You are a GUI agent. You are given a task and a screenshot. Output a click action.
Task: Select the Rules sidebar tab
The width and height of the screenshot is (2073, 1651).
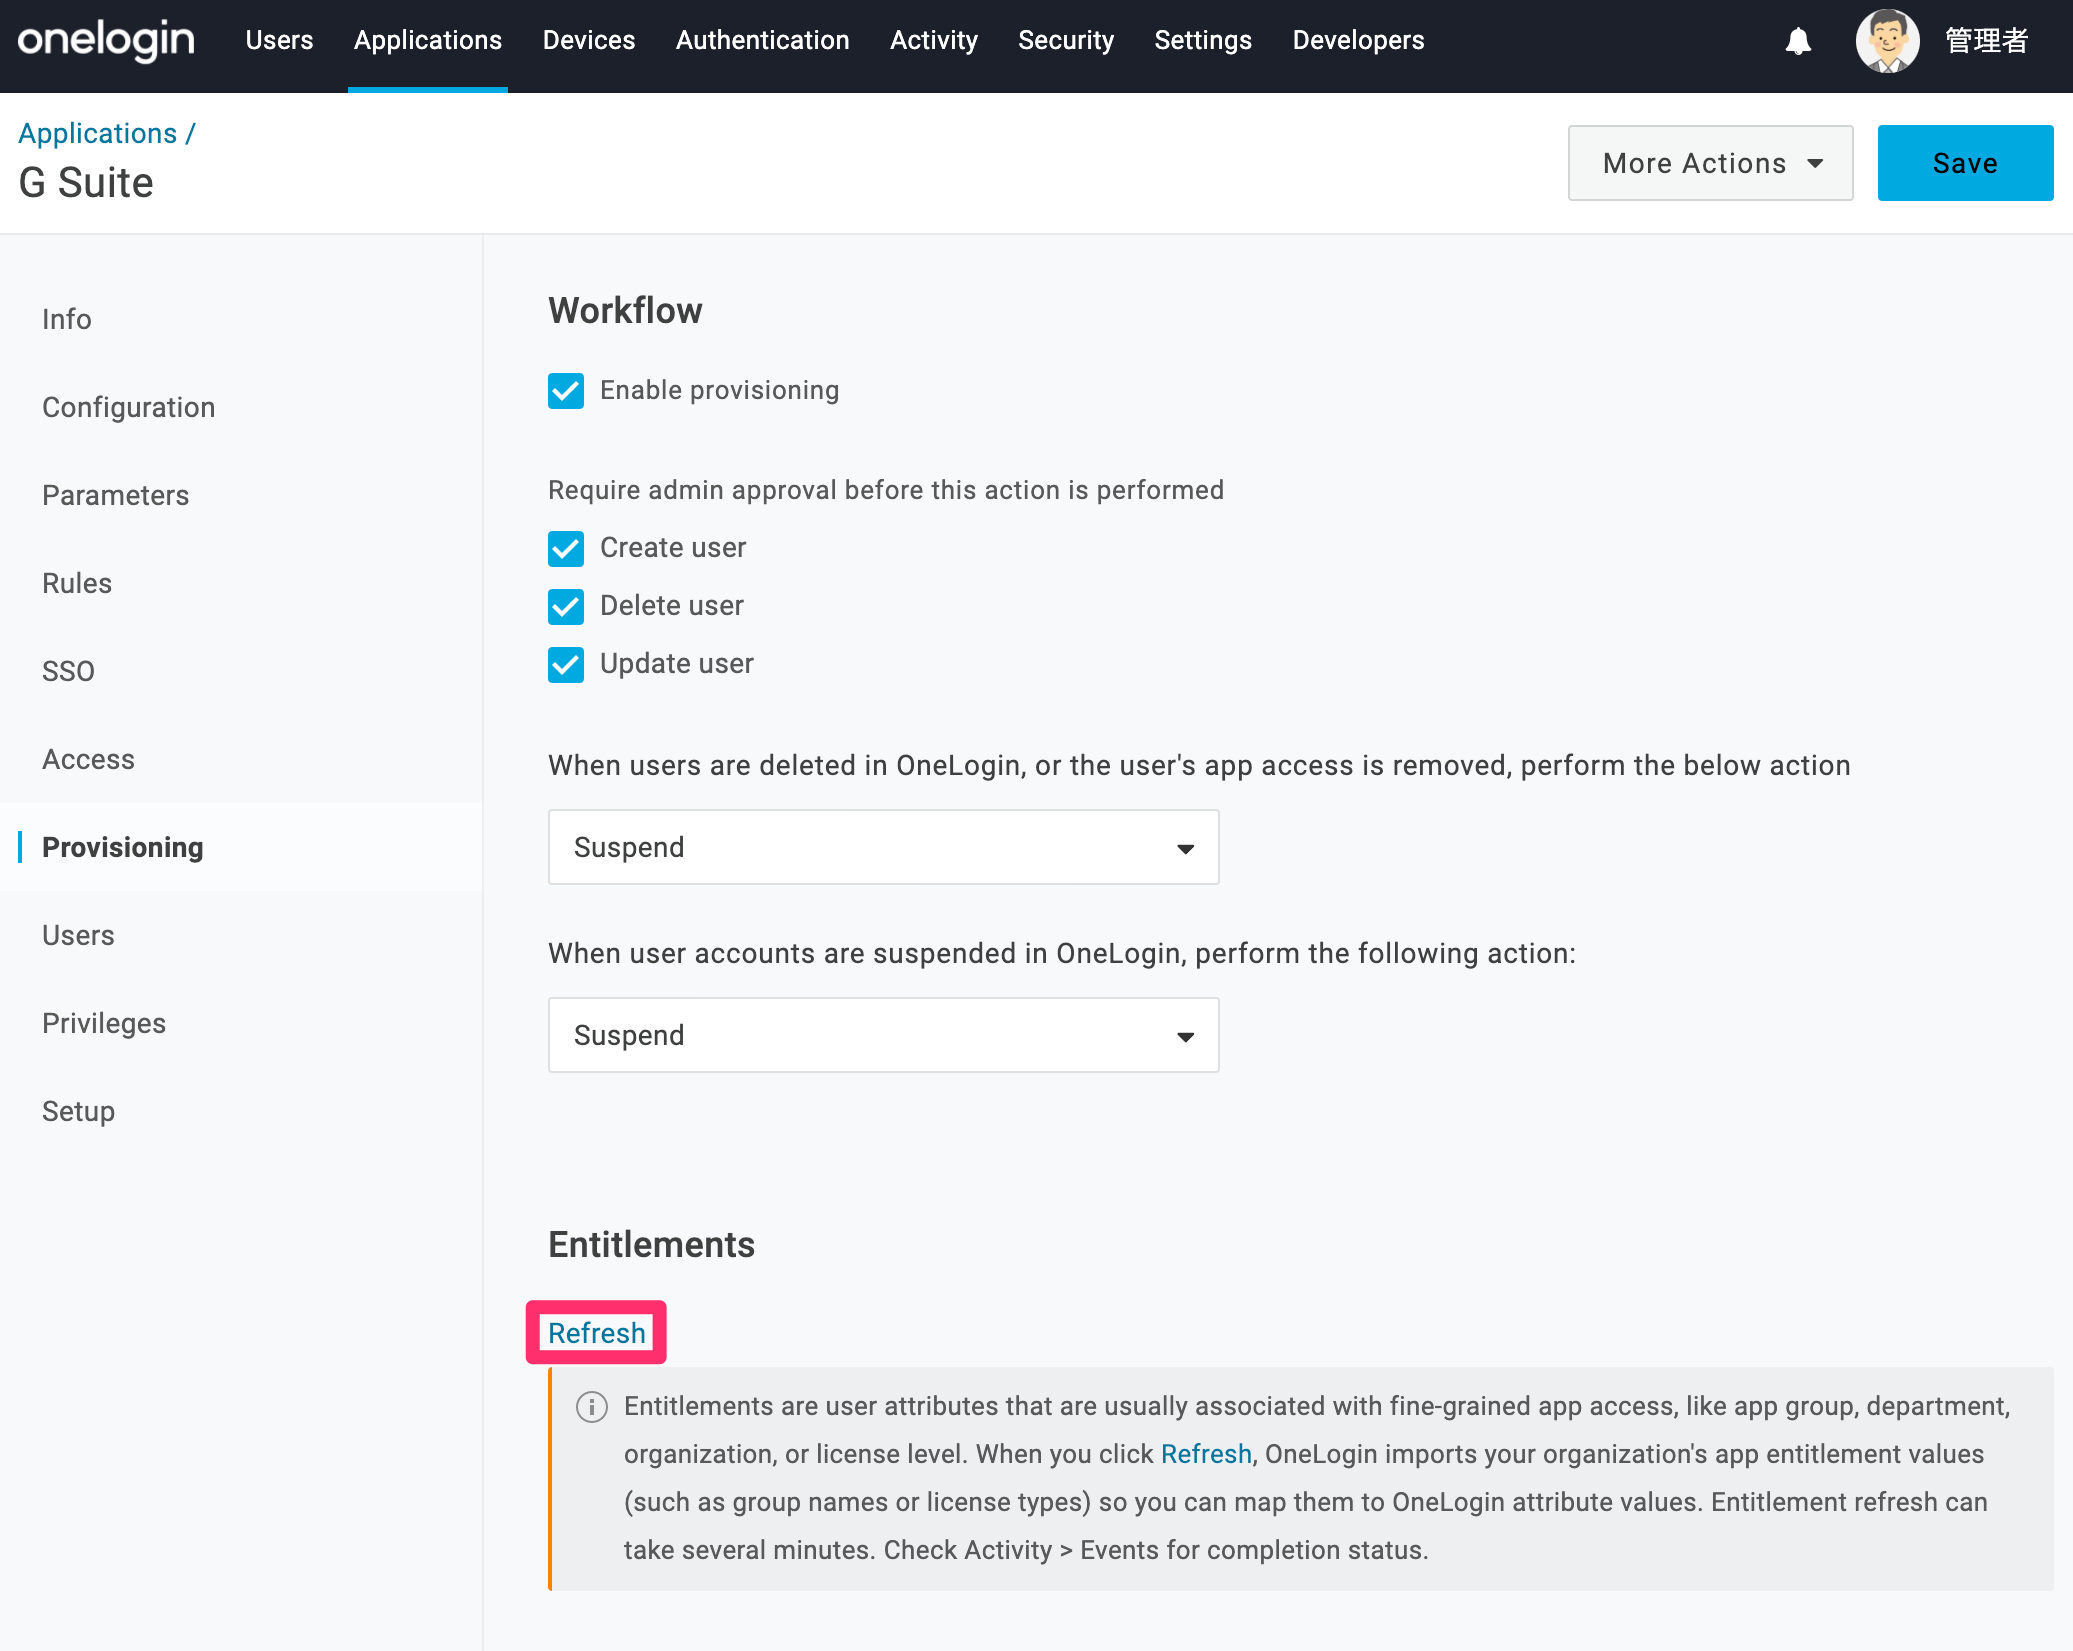[77, 583]
